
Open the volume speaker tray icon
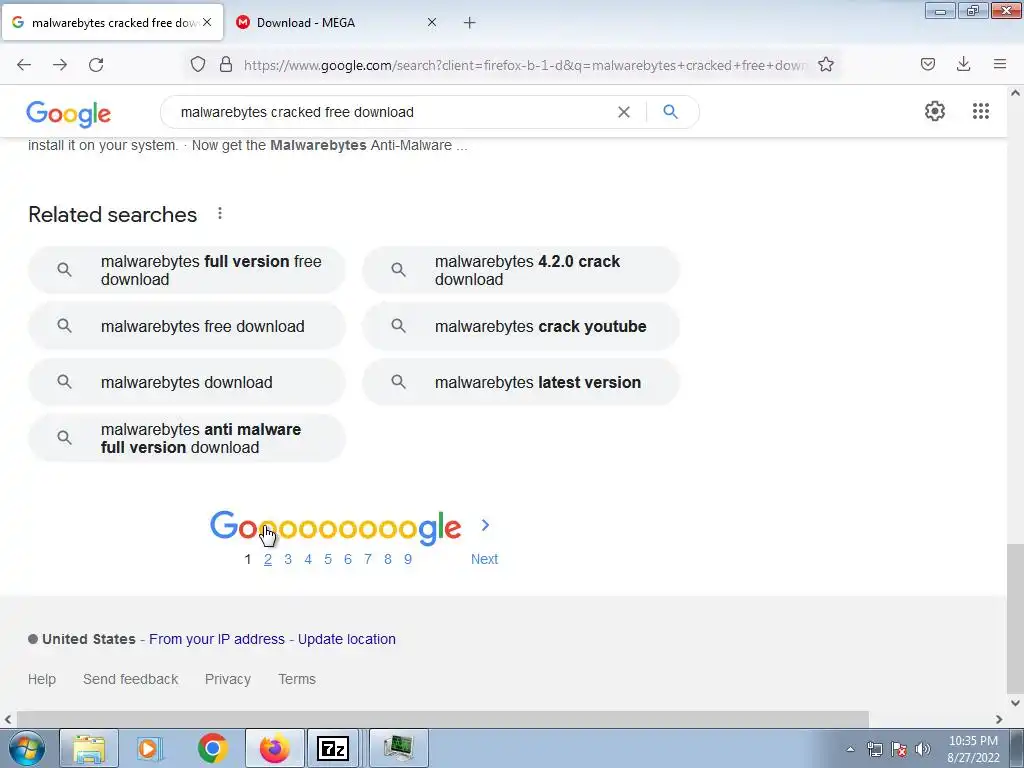pyautogui.click(x=922, y=749)
